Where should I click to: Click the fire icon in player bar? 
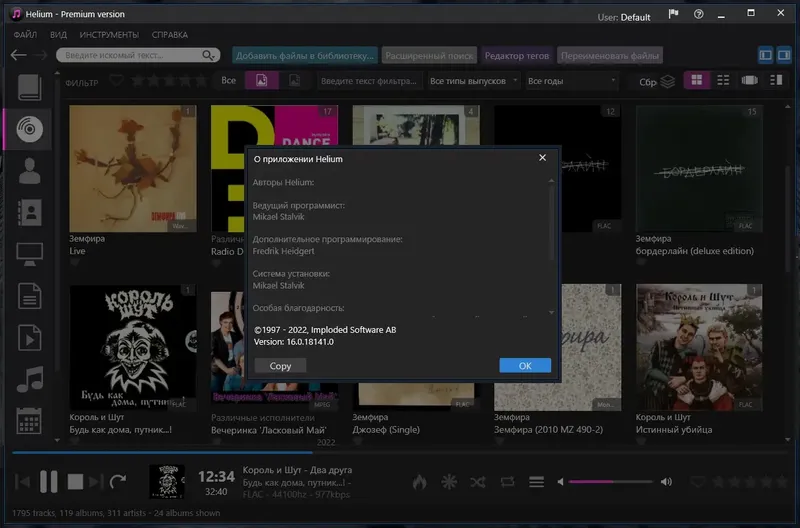tap(419, 482)
